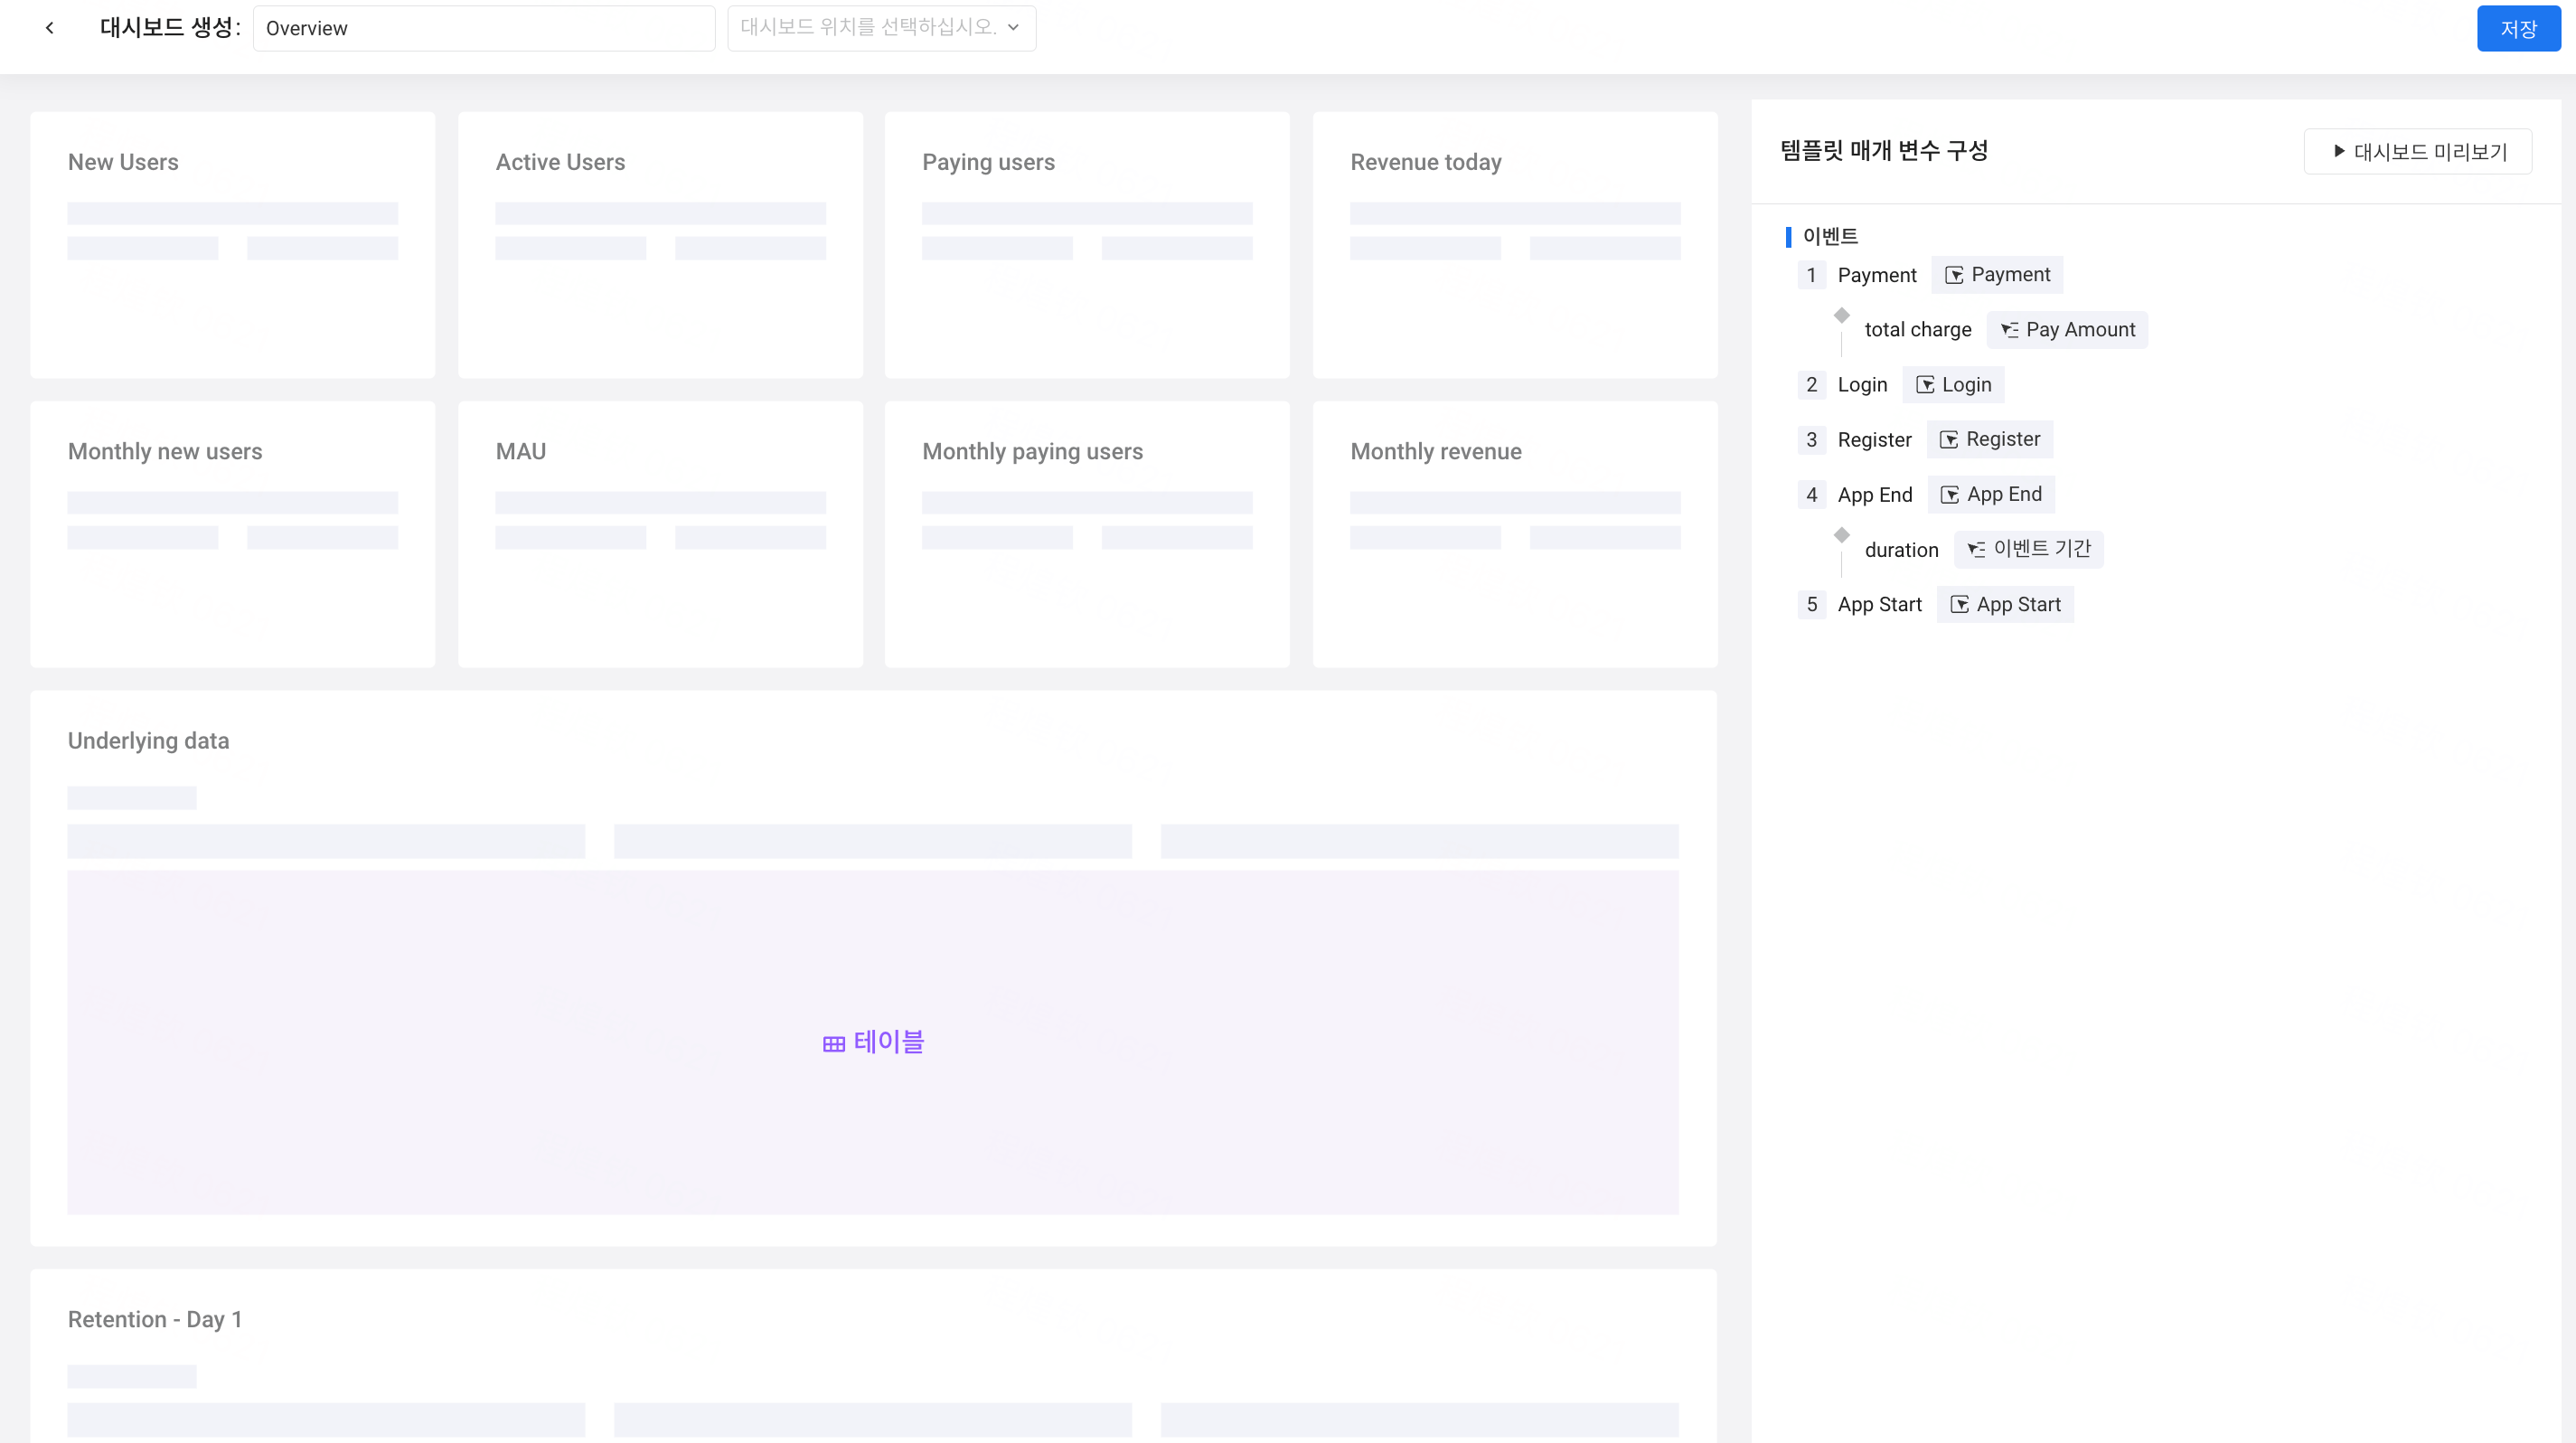This screenshot has height=1443, width=2576.
Task: Select the Login event chip
Action: (1953, 385)
